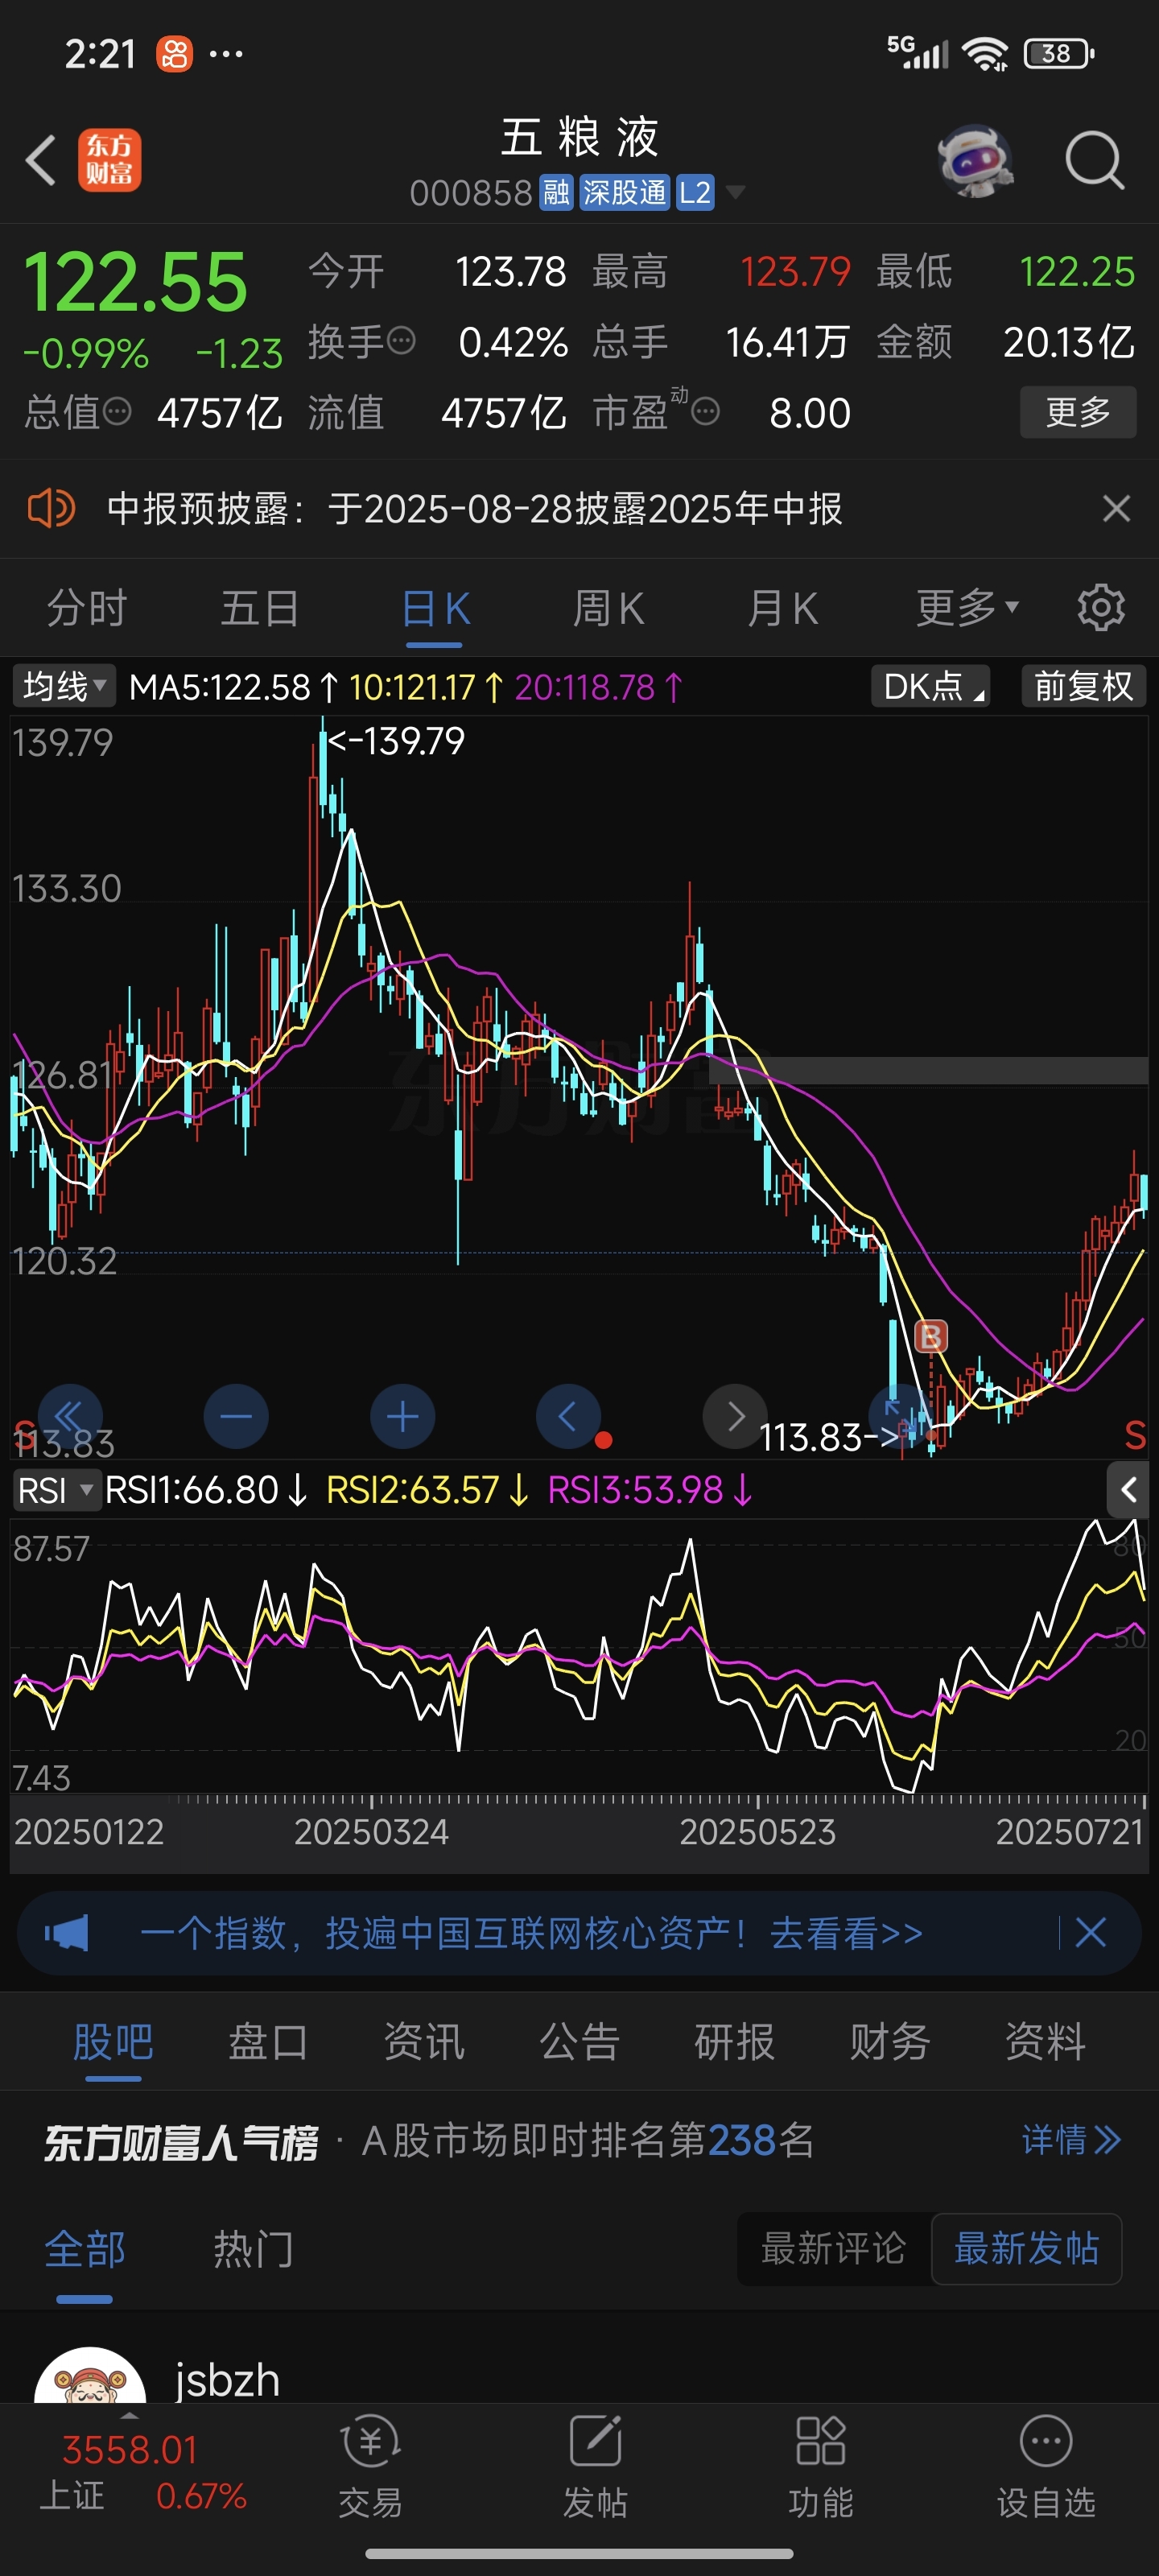Tap the 总值 info icon
Viewport: 1159px width, 2576px height.
[118, 411]
